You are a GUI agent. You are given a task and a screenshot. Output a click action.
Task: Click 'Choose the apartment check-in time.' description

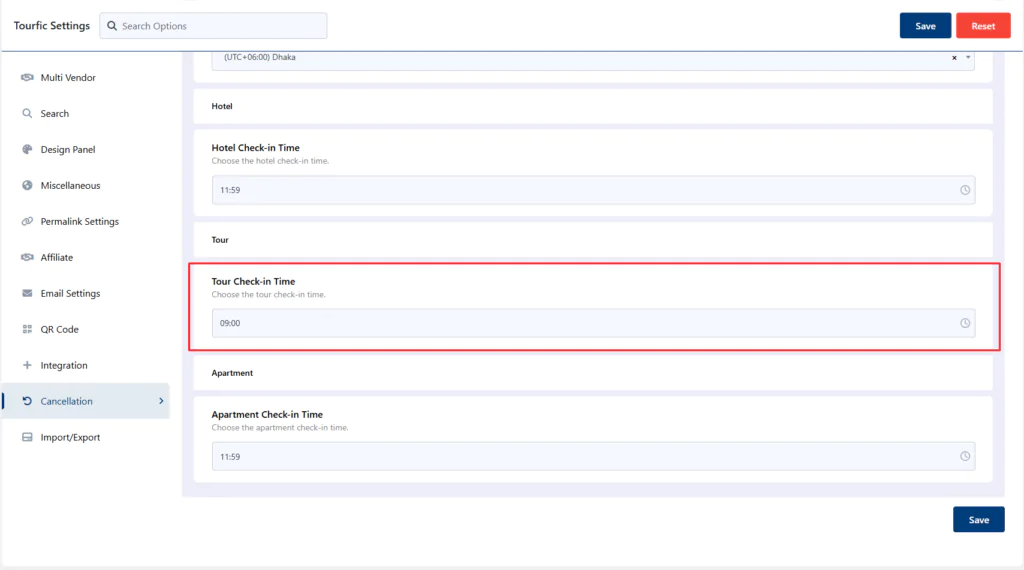280,428
